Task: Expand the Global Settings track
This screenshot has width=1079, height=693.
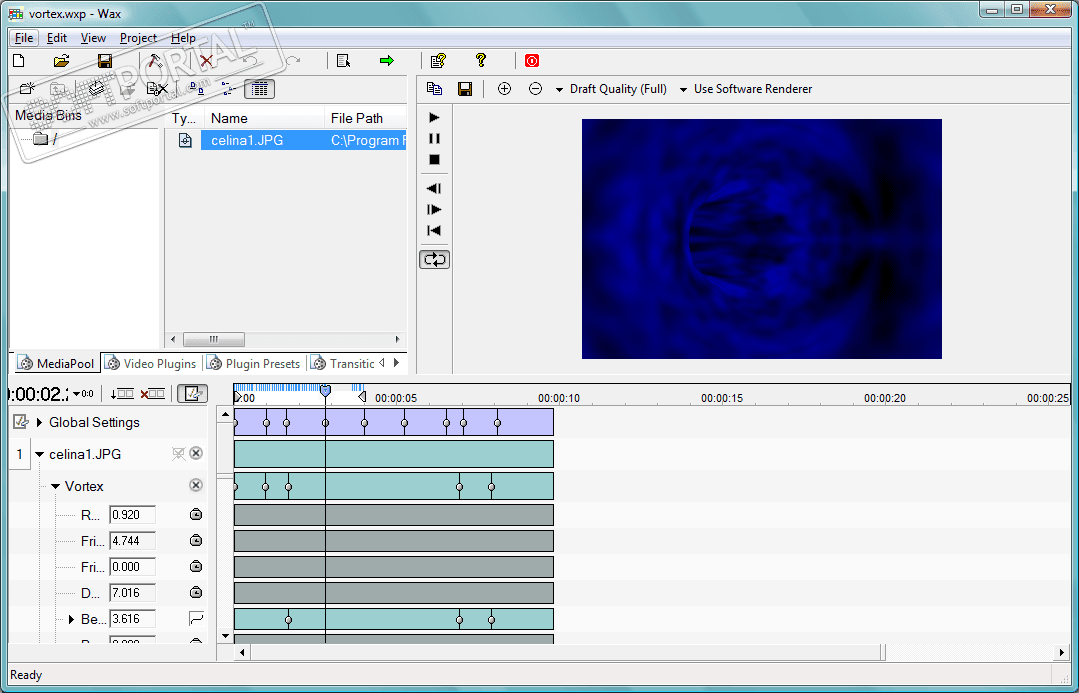Action: coord(39,422)
